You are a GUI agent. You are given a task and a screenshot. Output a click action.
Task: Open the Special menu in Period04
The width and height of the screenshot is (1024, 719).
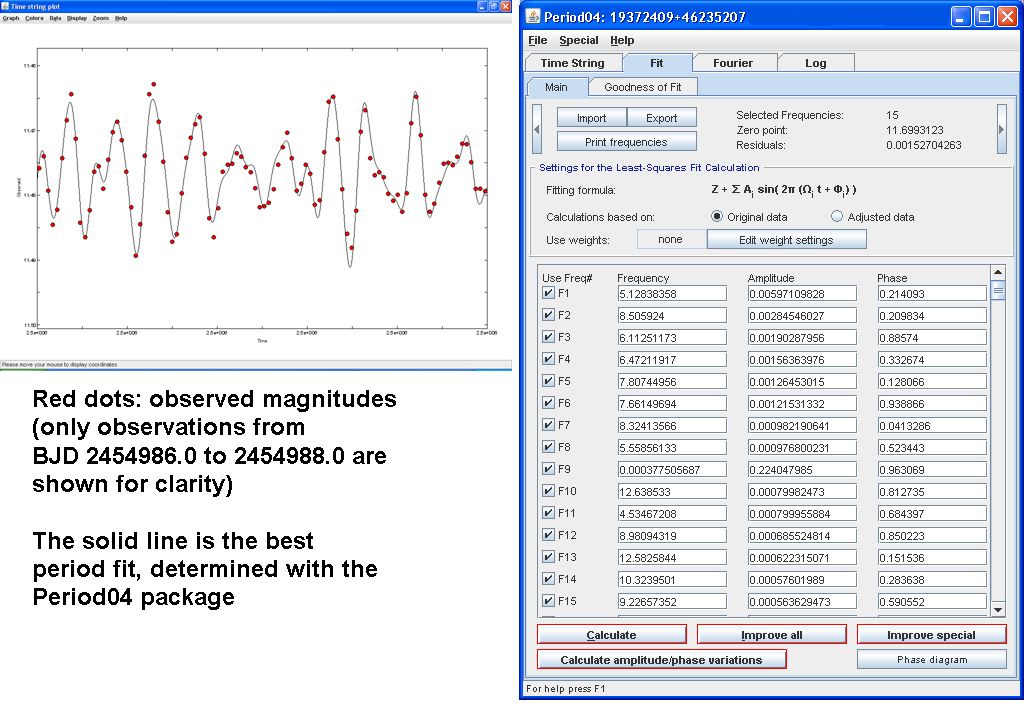coord(579,40)
